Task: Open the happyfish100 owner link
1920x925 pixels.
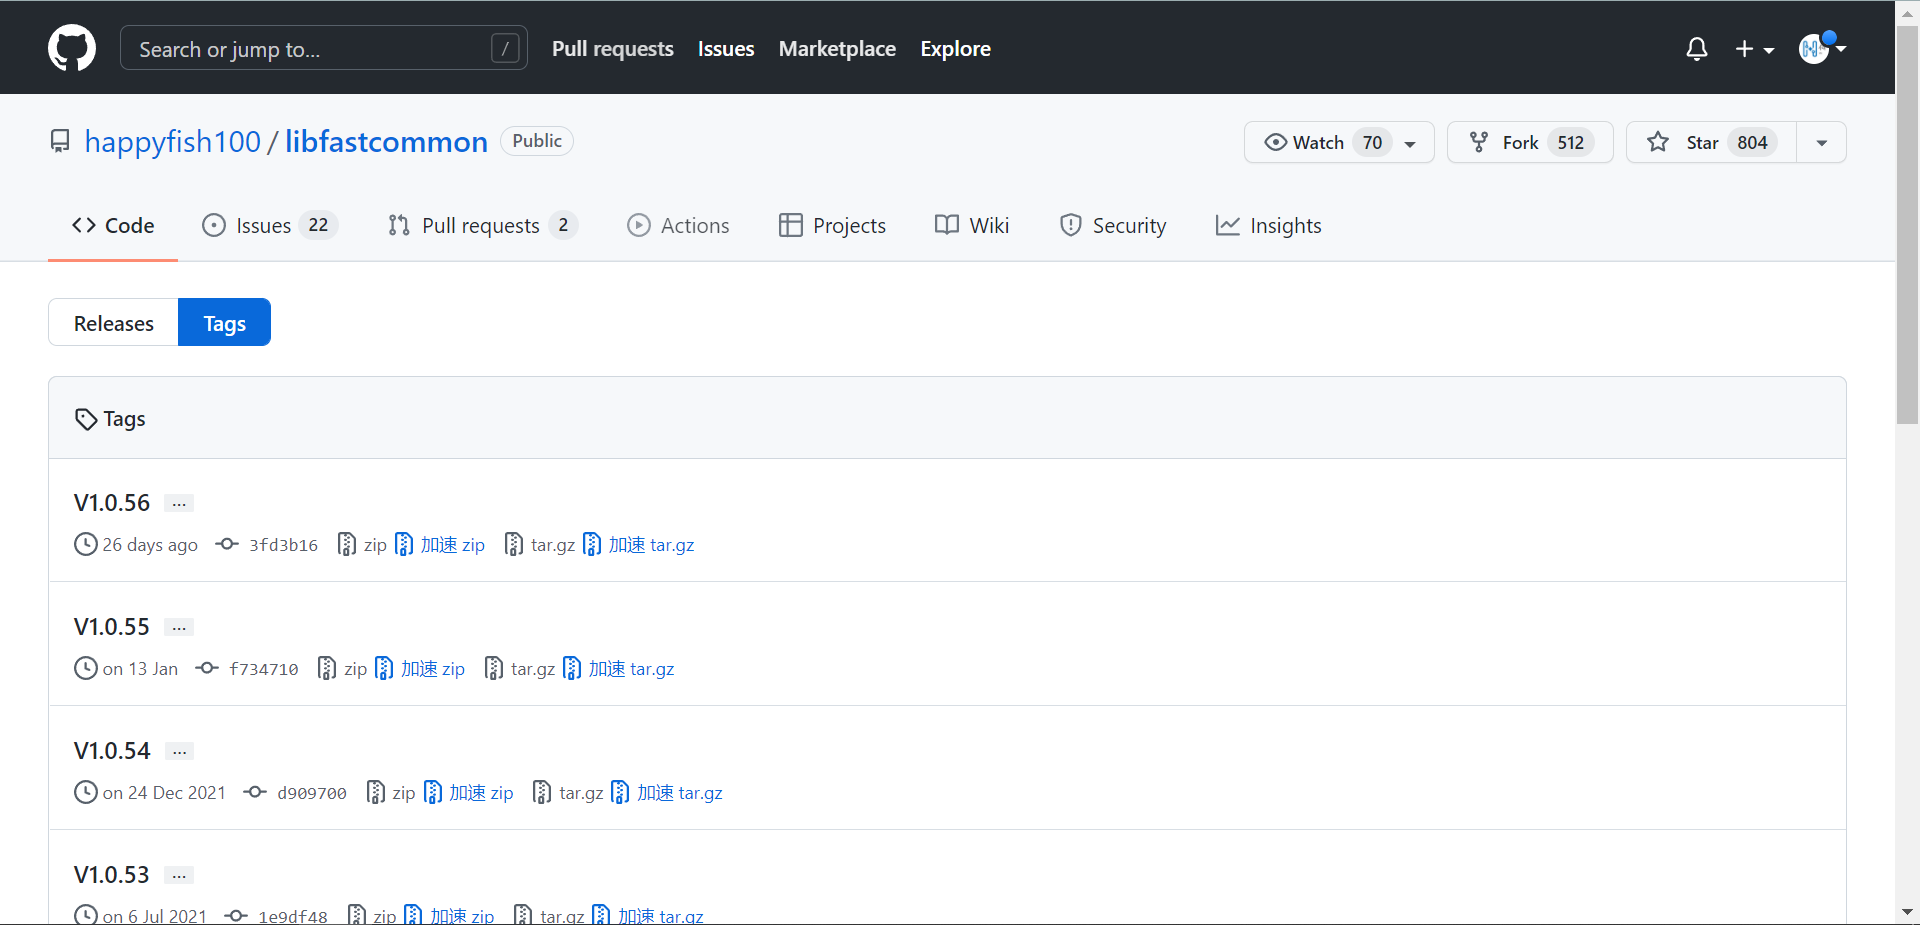Action: click(x=173, y=141)
